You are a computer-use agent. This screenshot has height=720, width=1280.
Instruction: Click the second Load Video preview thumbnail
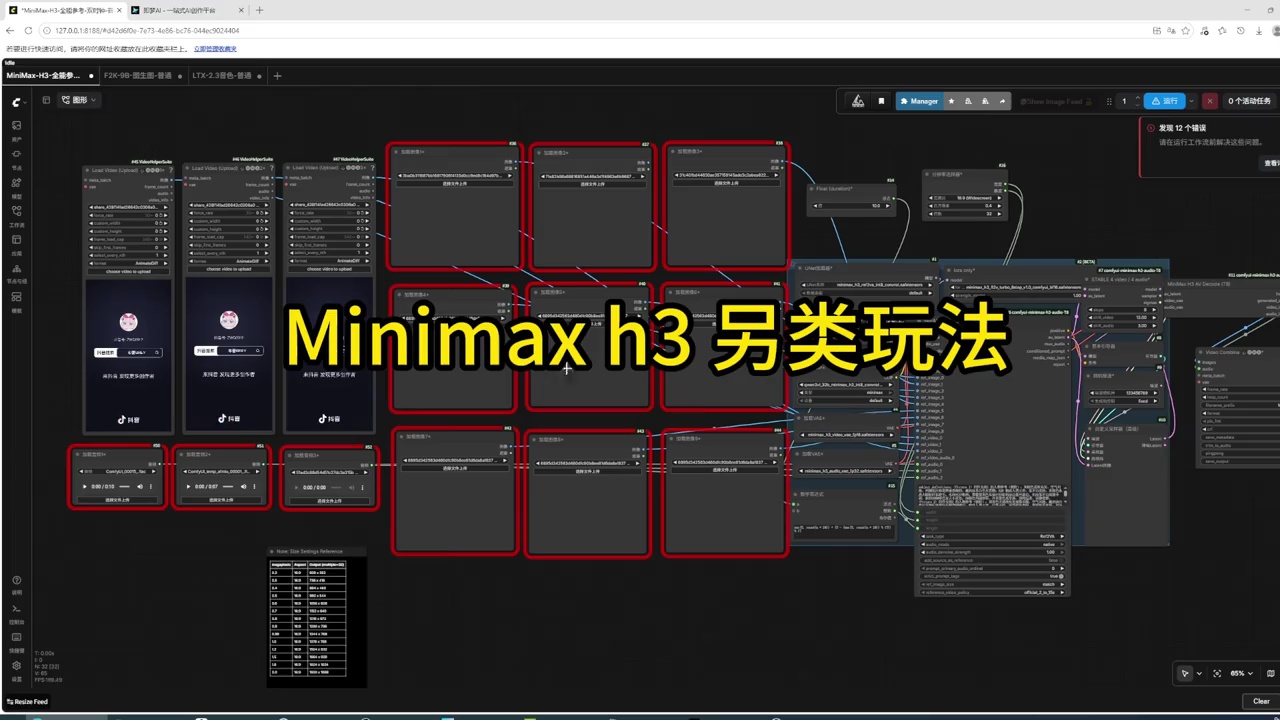227,355
